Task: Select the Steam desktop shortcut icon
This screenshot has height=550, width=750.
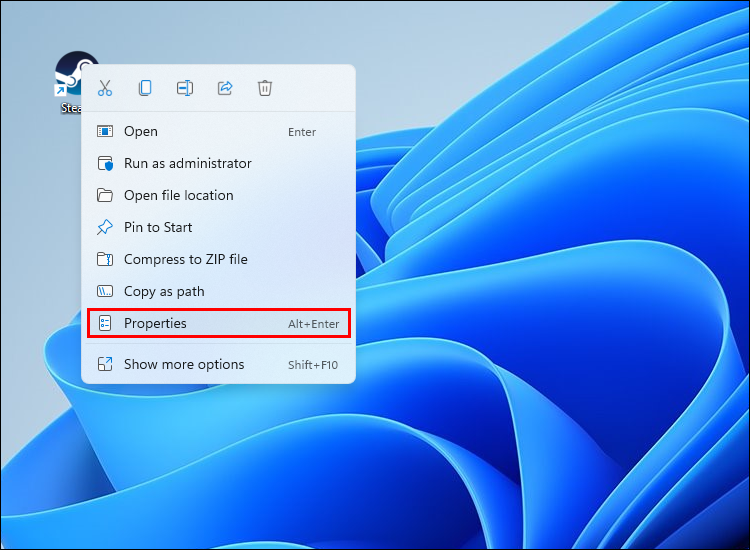Action: pos(69,82)
